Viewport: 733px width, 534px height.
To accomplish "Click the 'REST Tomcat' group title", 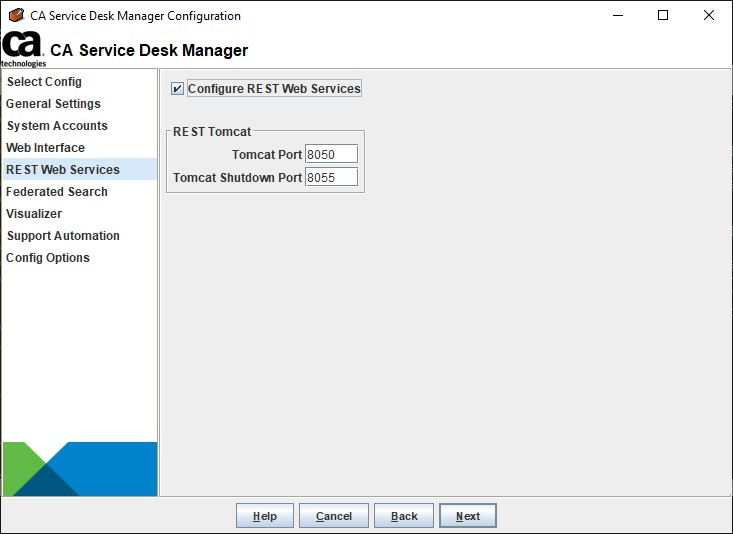I will [x=212, y=132].
